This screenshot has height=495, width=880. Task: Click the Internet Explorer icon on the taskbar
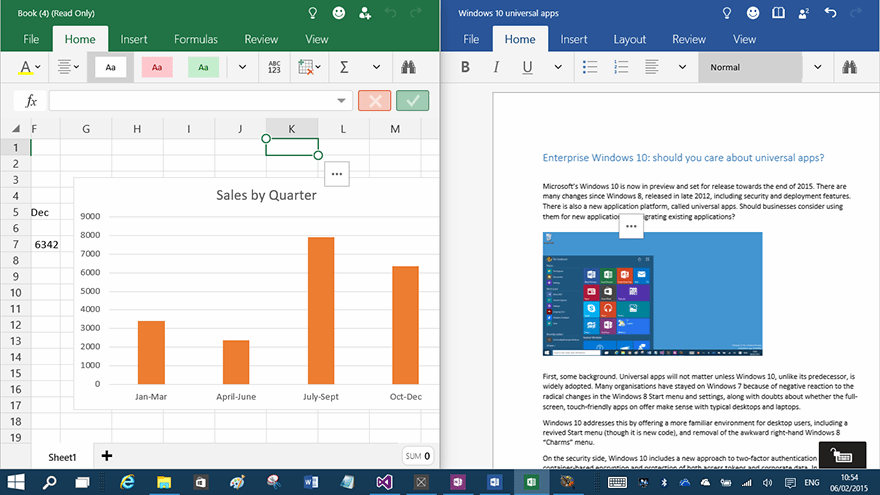[x=128, y=482]
